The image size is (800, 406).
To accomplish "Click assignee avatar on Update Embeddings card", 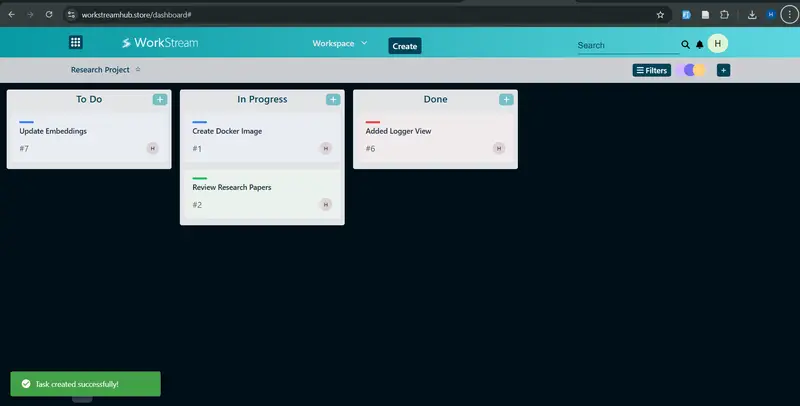I will [153, 148].
